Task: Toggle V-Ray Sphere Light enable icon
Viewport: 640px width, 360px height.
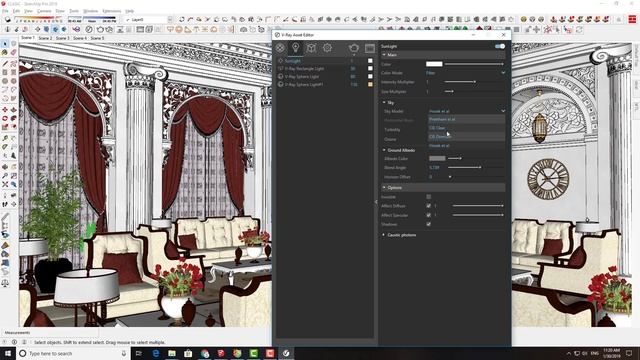Action: [x=280, y=76]
